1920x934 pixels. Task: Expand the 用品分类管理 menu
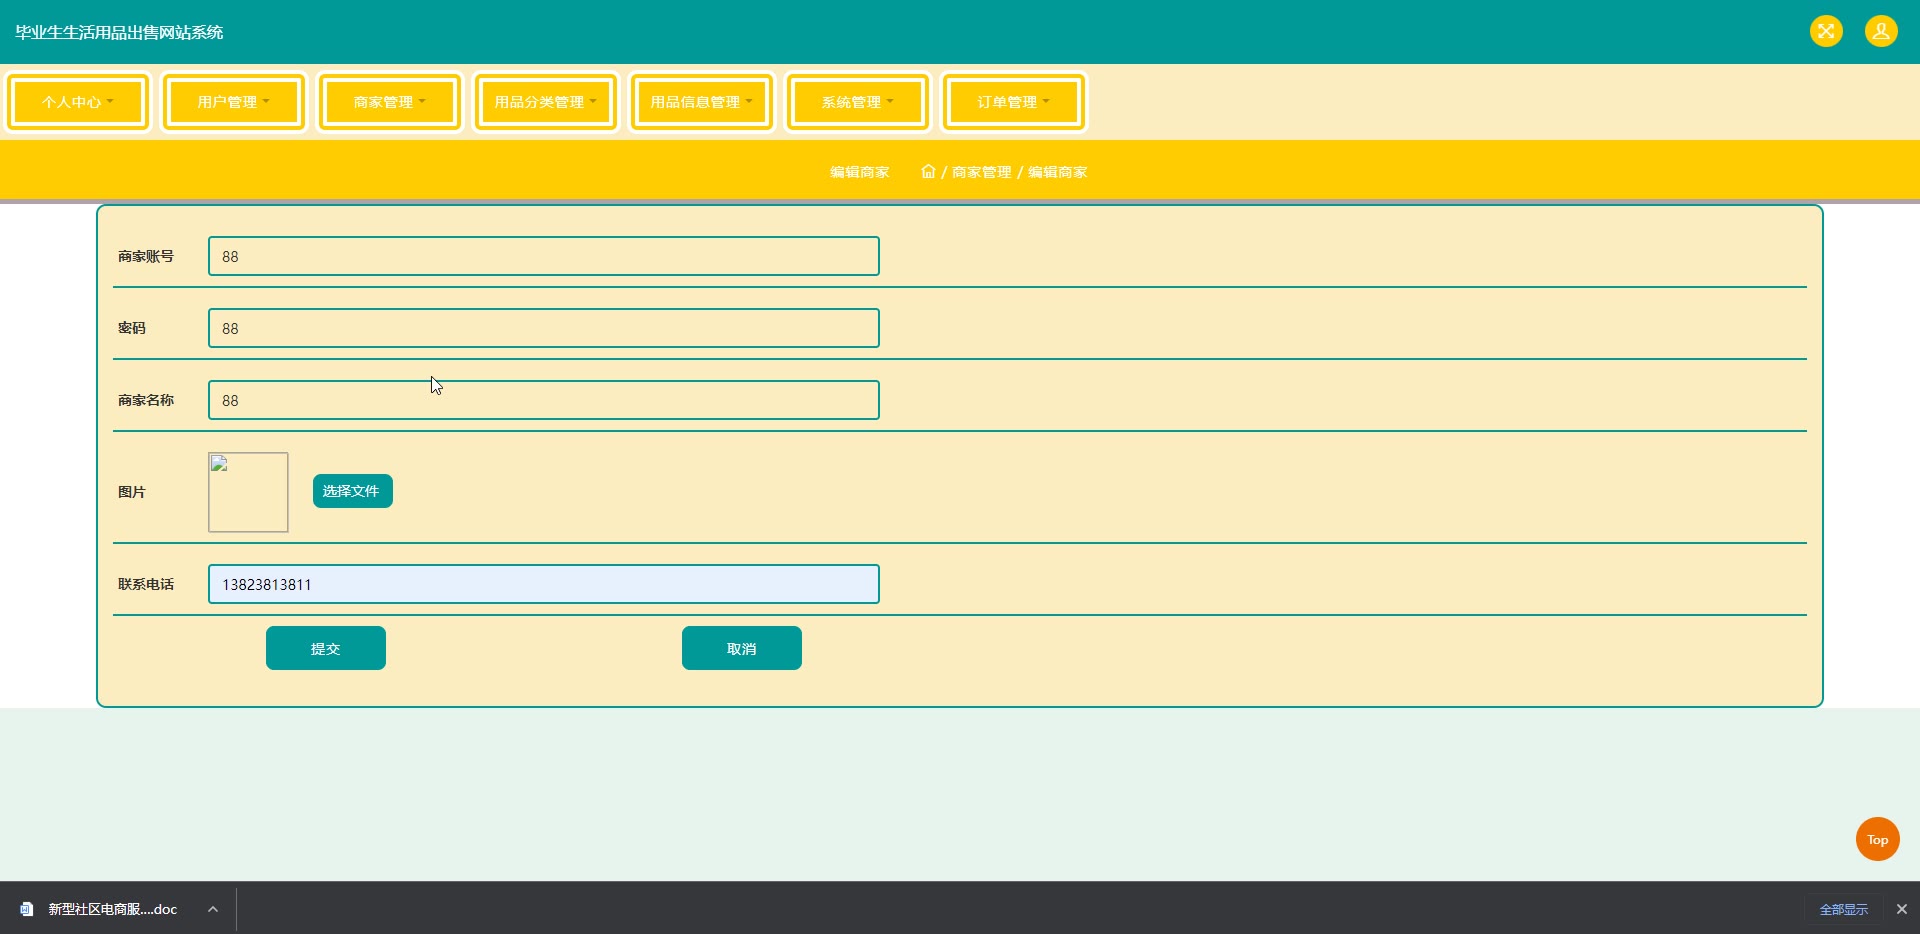[x=546, y=102]
